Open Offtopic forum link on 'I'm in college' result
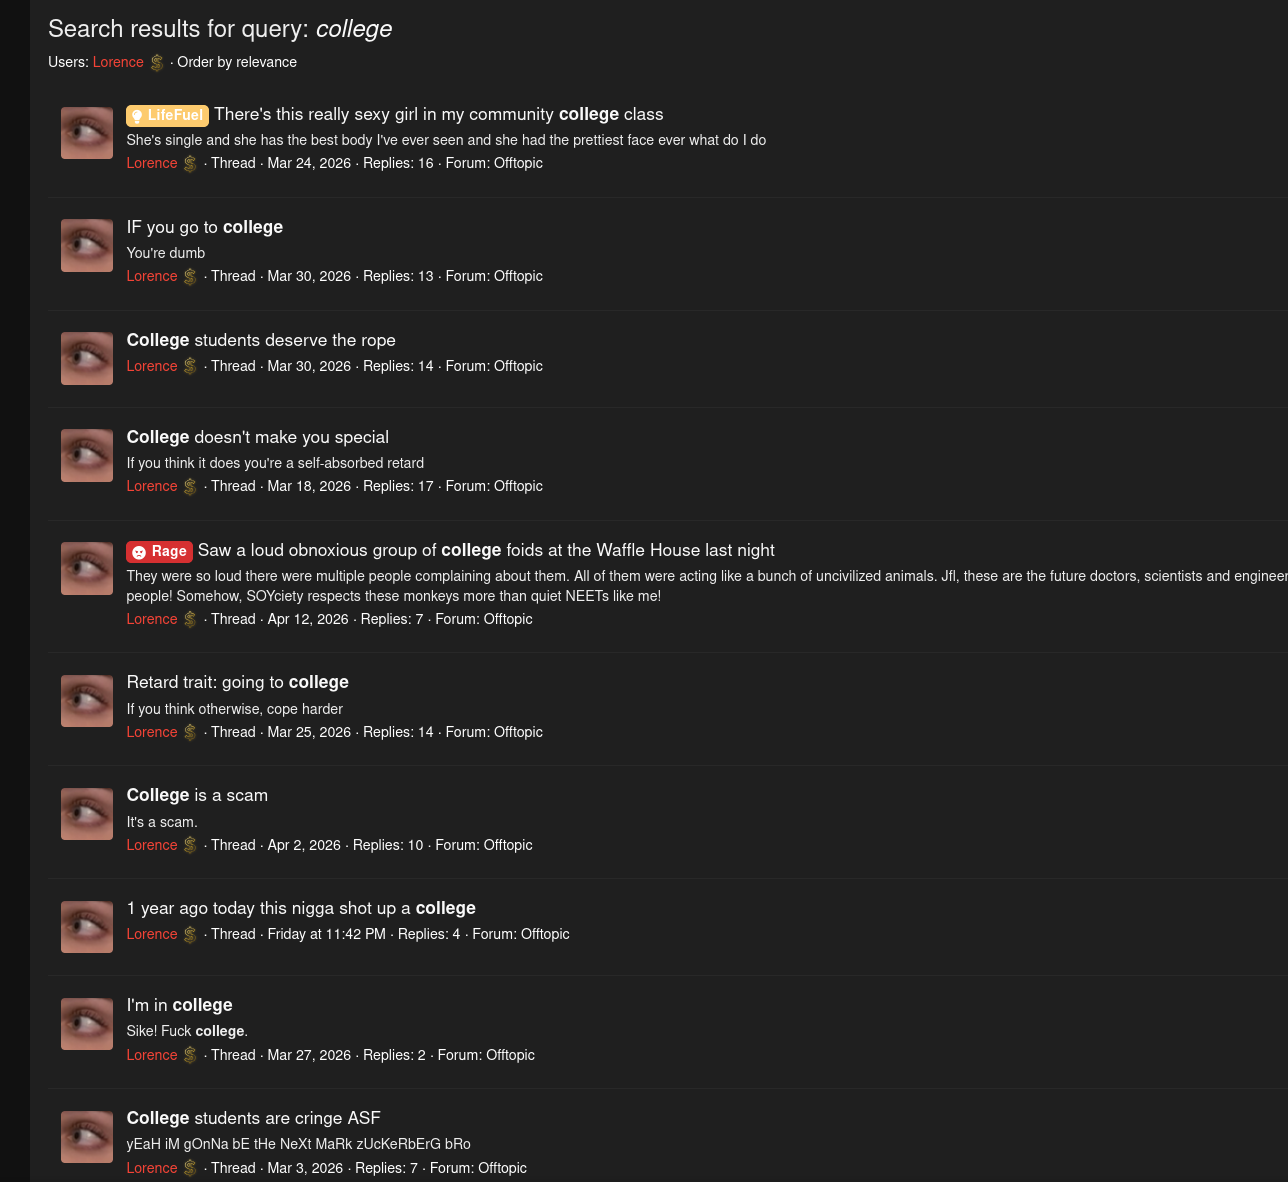Viewport: 1288px width, 1182px height. click(x=510, y=1055)
